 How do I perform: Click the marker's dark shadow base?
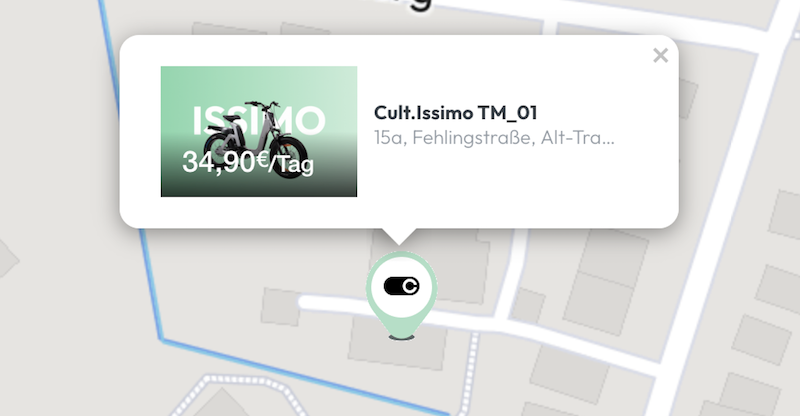point(402,337)
